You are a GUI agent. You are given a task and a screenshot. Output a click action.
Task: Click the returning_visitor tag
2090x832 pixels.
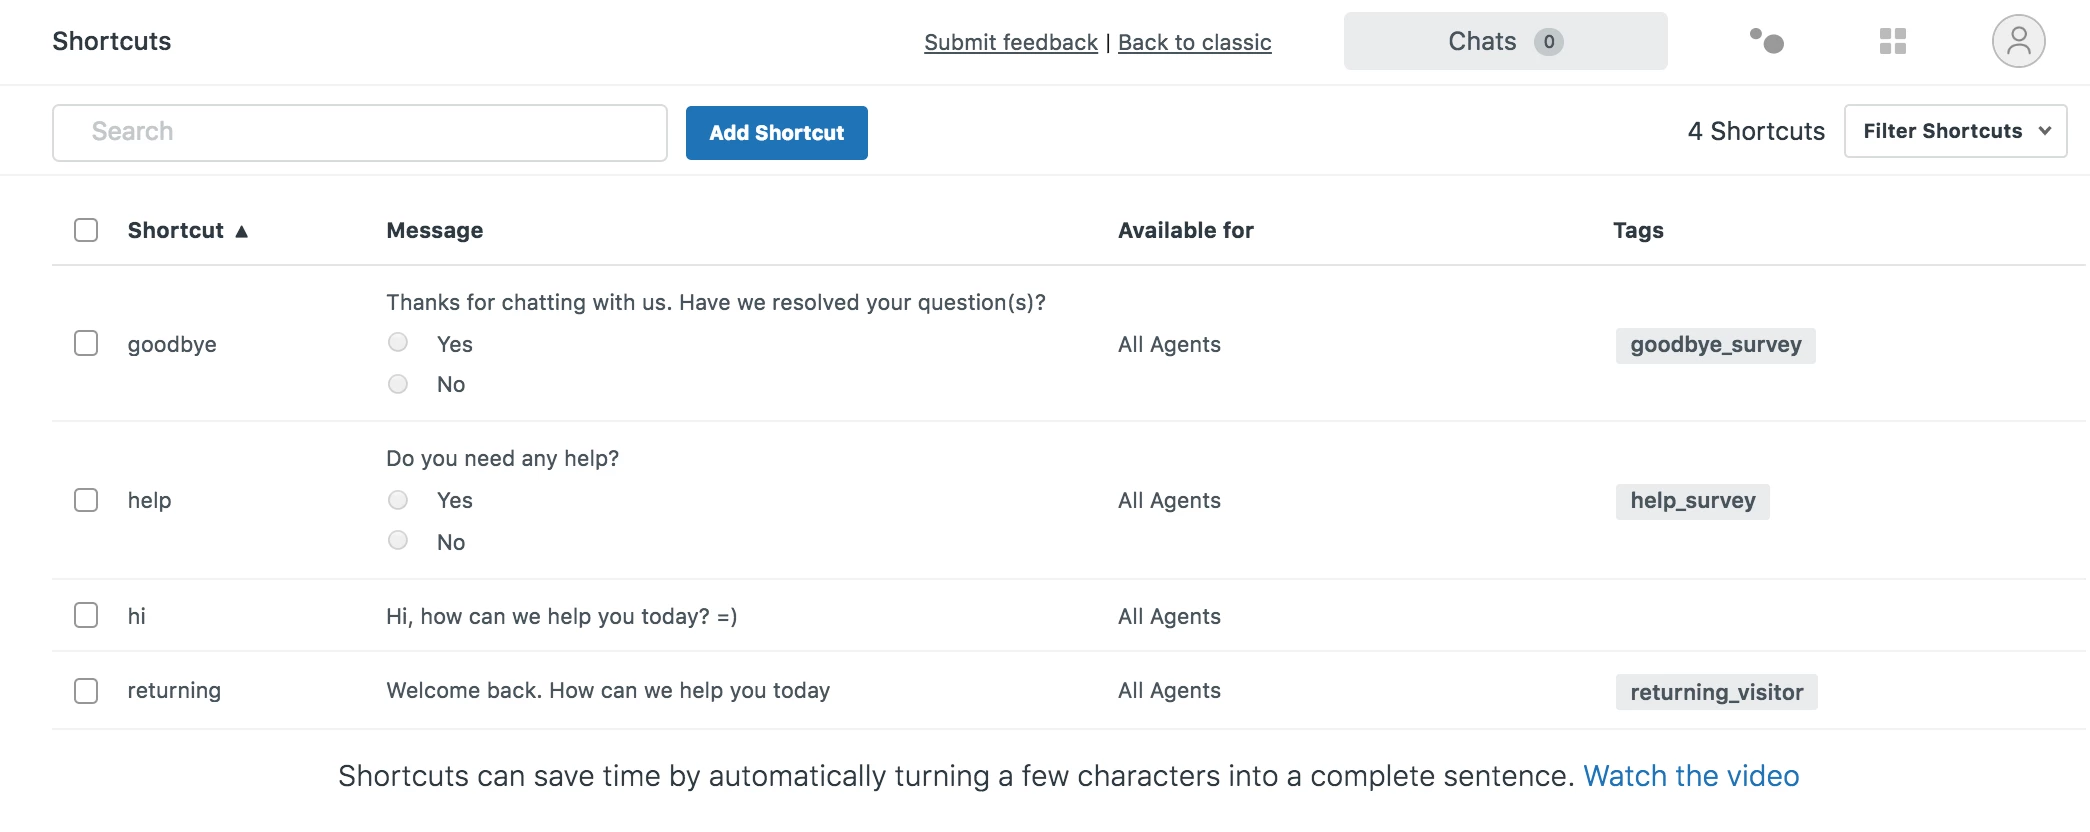click(x=1716, y=692)
